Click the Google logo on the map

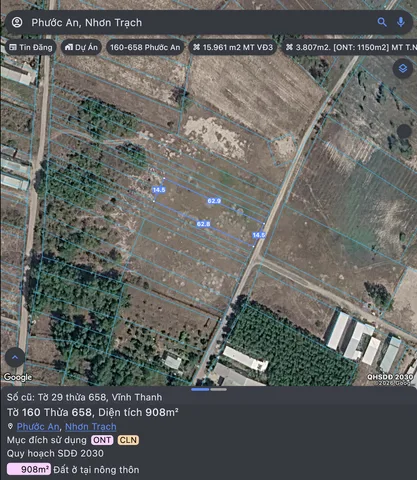[18, 377]
